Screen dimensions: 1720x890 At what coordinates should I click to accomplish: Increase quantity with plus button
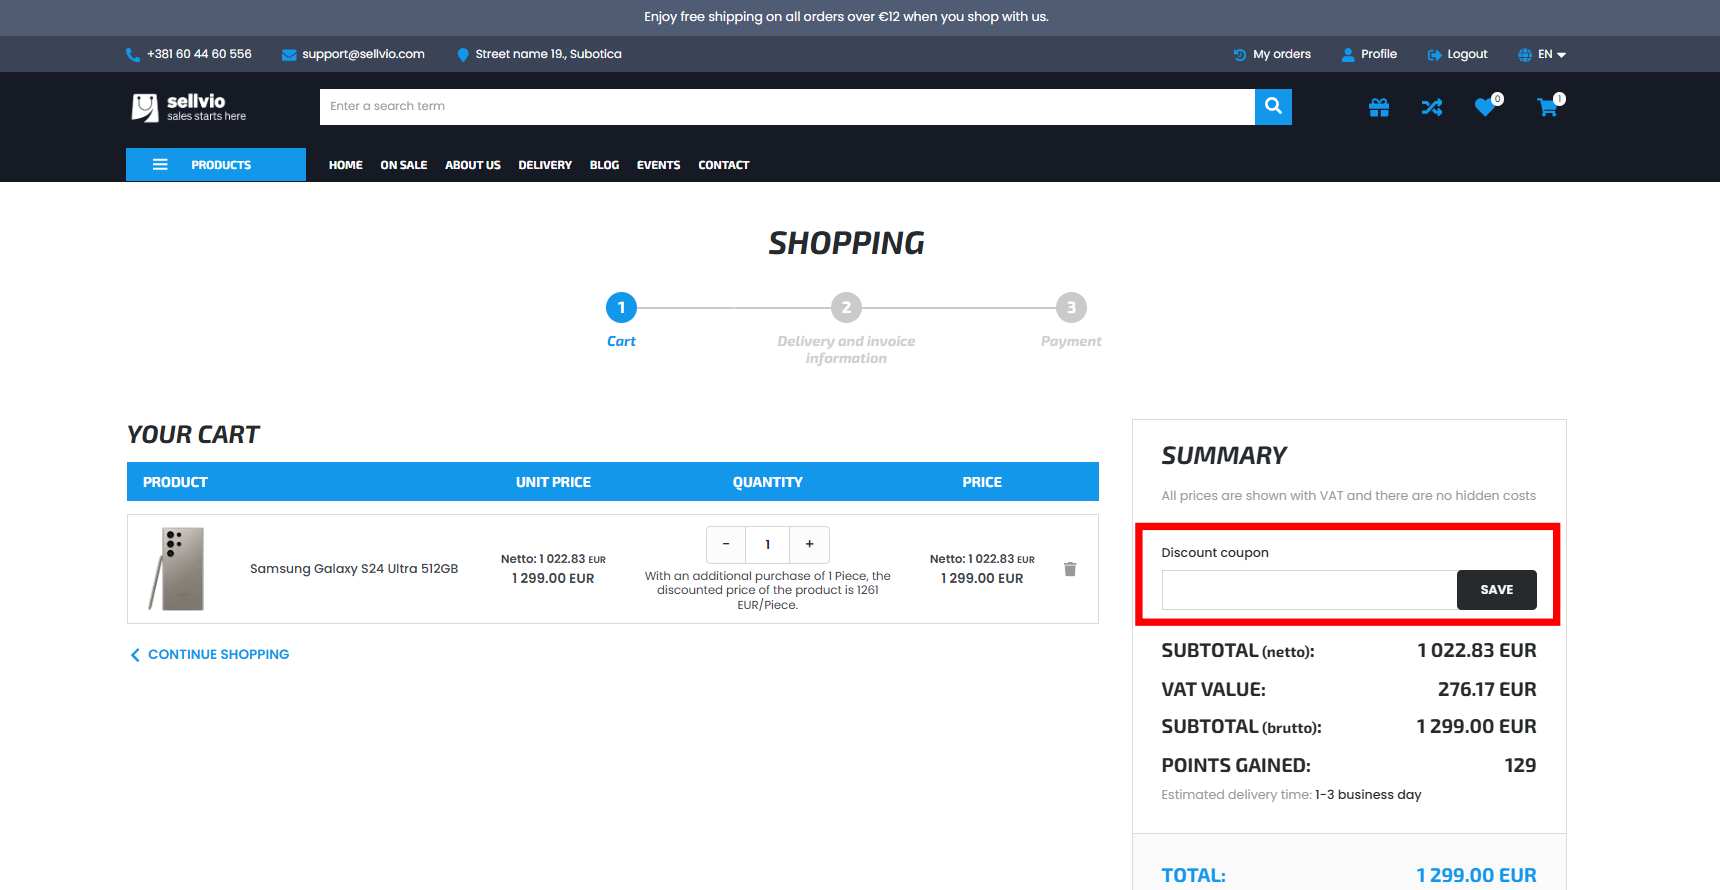coord(809,544)
